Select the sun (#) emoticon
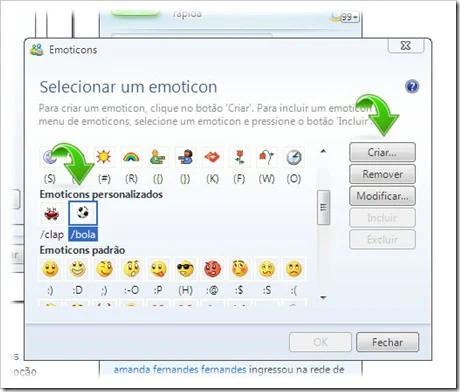The width and height of the screenshot is (460, 392). click(x=103, y=157)
